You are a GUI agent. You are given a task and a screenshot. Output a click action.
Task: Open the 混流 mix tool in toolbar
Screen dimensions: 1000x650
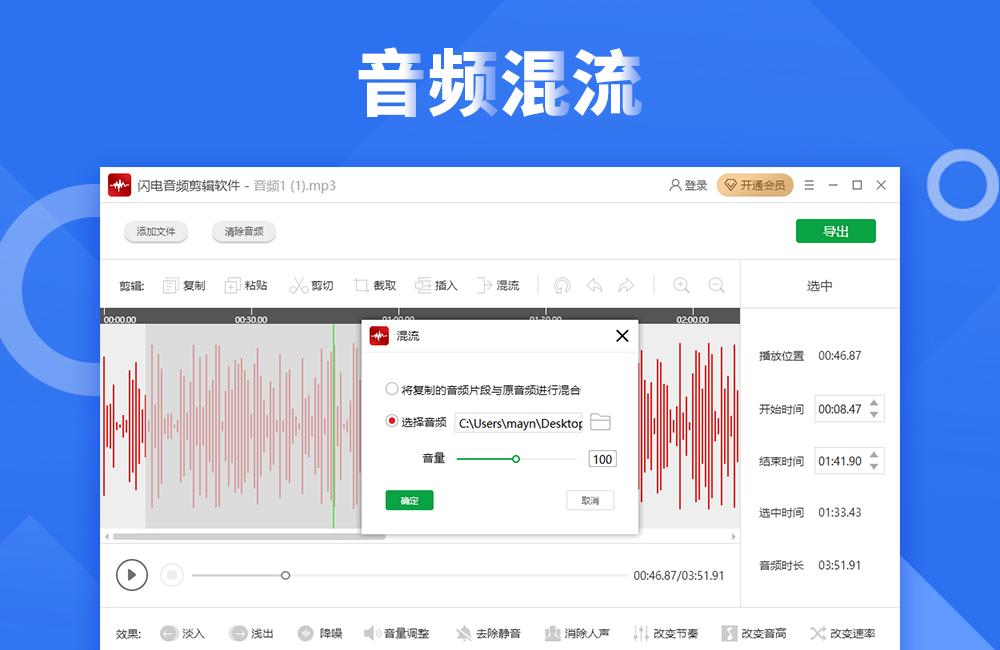pyautogui.click(x=498, y=285)
